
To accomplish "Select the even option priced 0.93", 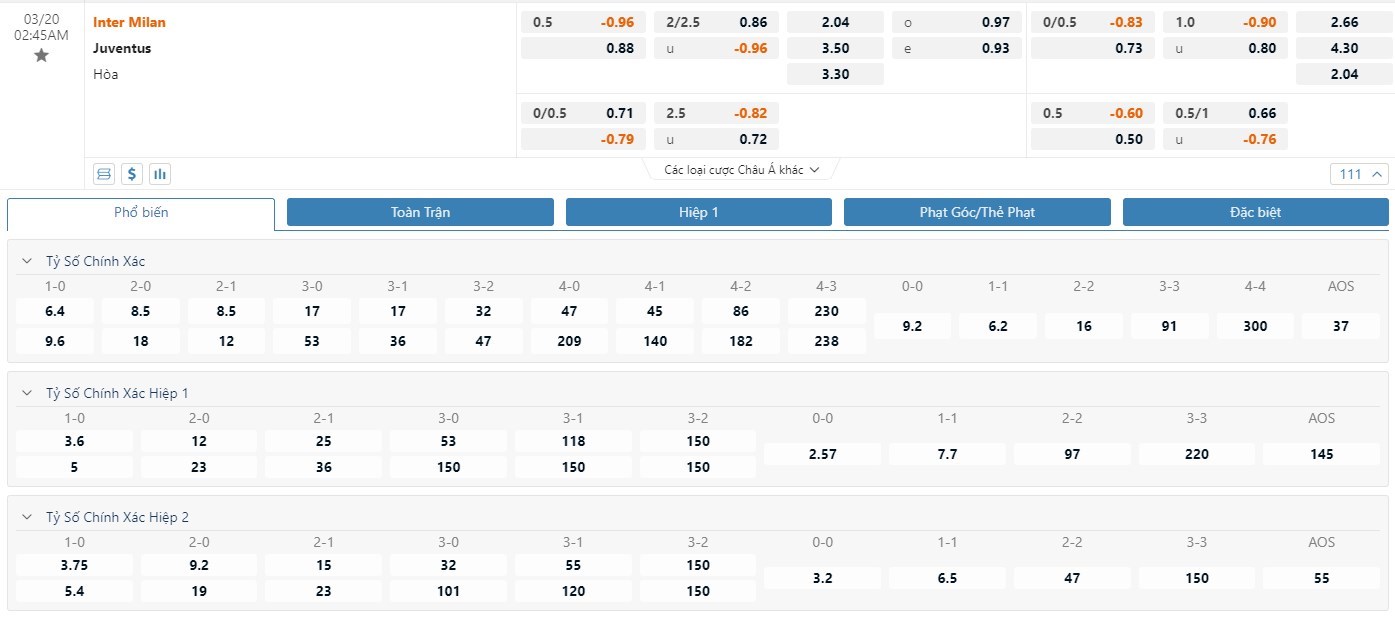I will point(955,48).
